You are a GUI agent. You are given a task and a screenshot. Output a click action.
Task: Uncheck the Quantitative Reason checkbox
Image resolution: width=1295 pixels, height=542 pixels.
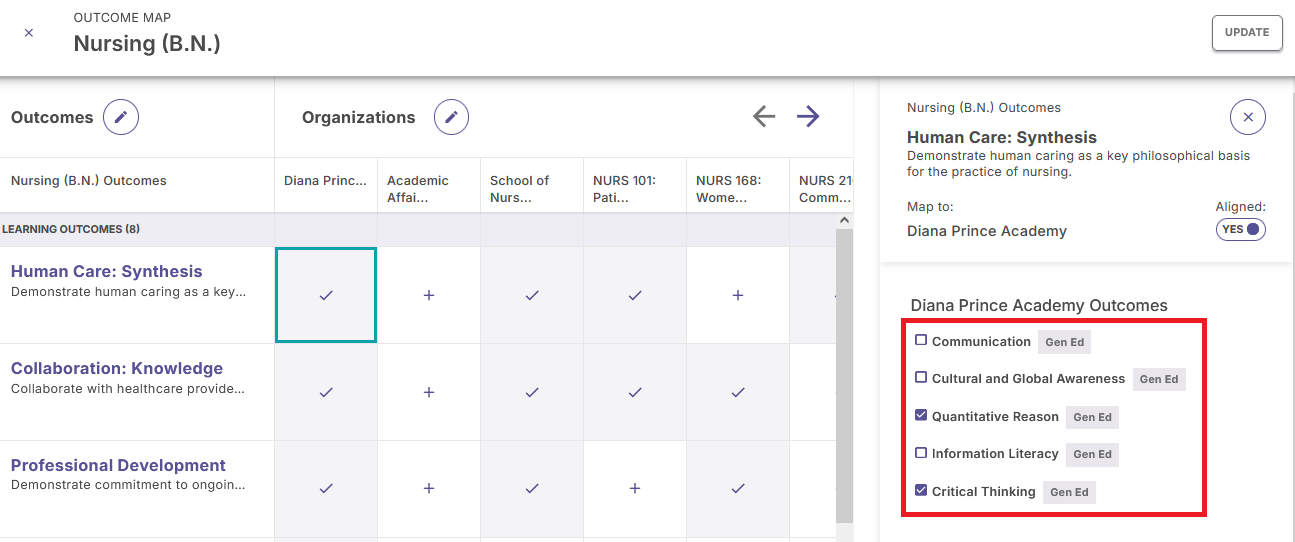[x=921, y=415]
